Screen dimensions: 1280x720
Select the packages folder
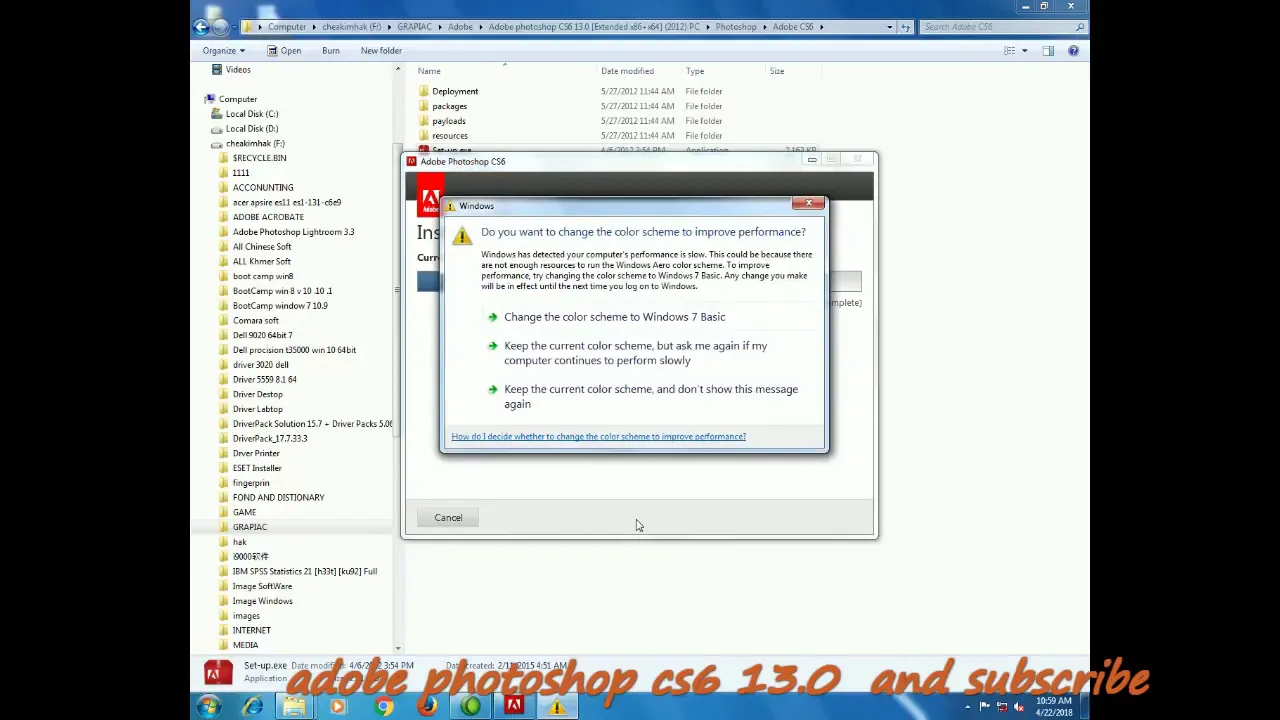pyautogui.click(x=449, y=106)
